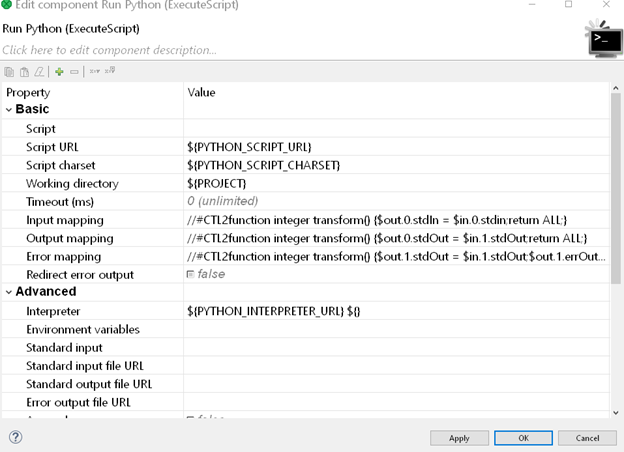Click the Error mapping CTL2 value
This screenshot has width=624, height=452.
click(x=396, y=257)
